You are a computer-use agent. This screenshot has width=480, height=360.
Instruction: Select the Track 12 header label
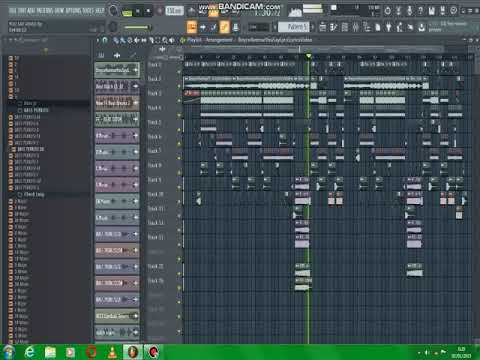(156, 223)
